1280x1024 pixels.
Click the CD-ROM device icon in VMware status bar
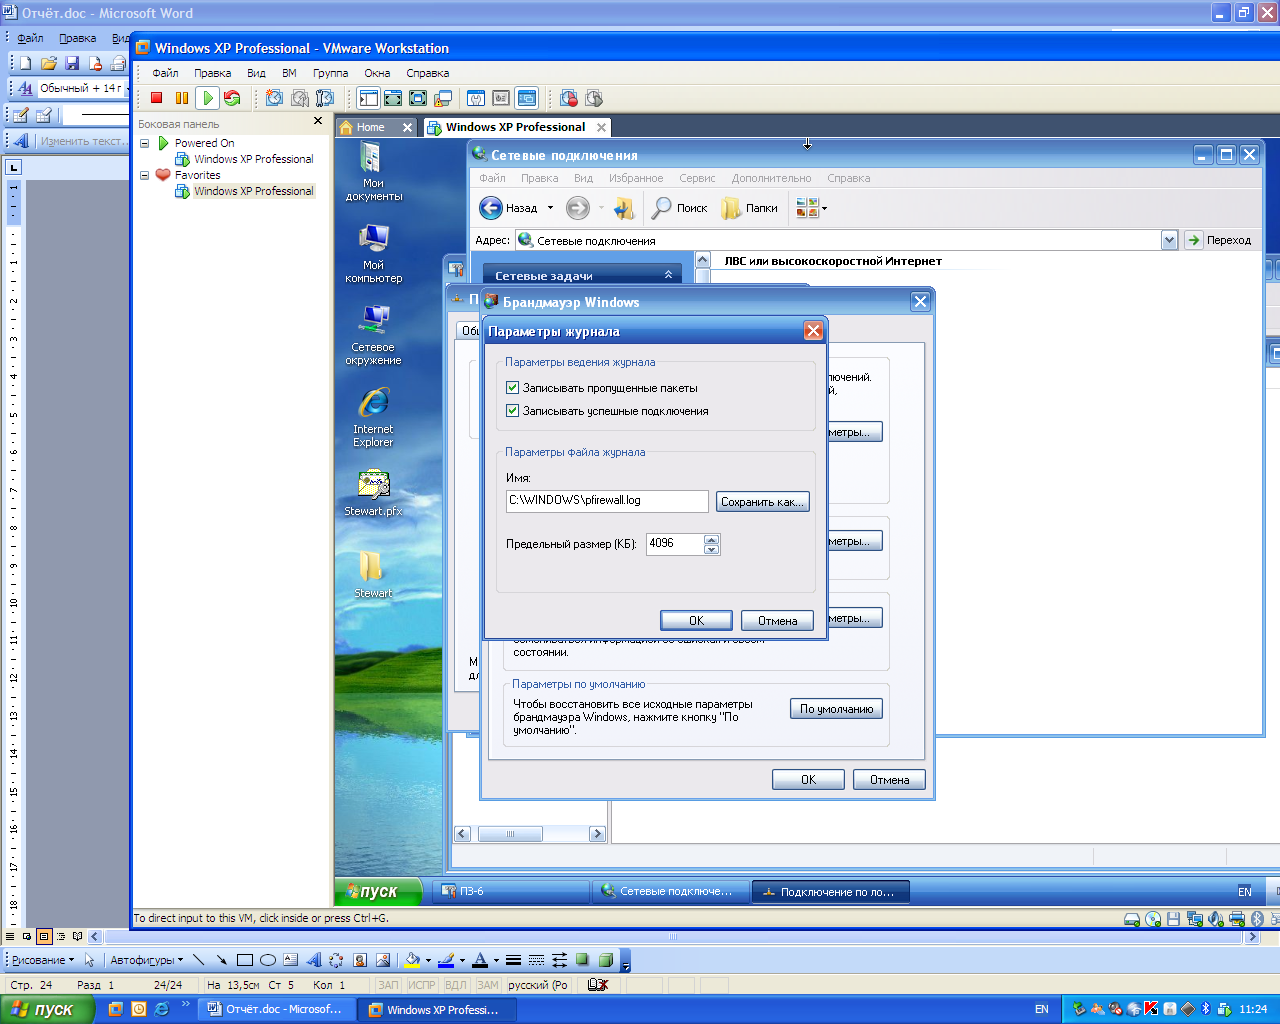point(1153,919)
